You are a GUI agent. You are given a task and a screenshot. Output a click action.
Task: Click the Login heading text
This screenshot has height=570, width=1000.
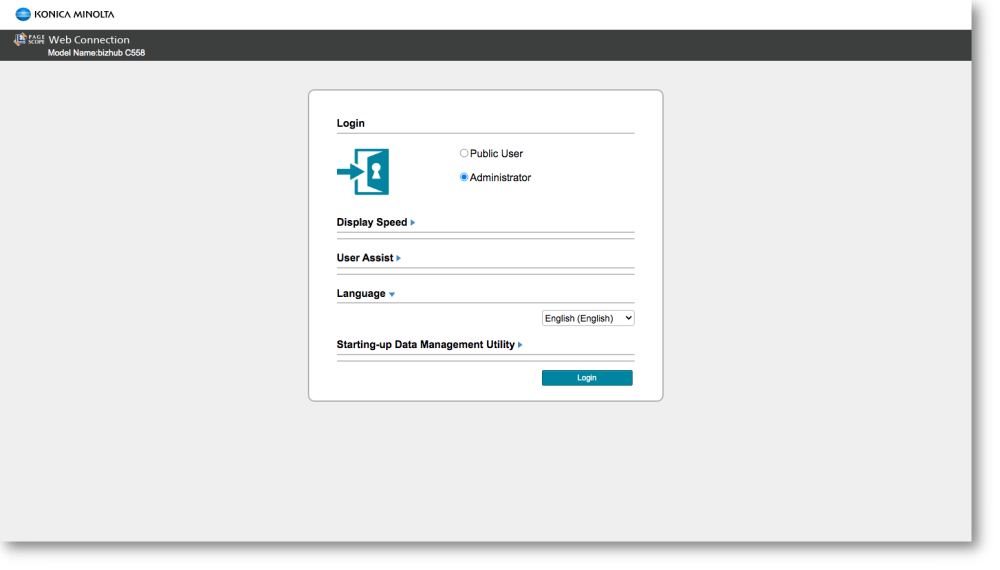tap(351, 123)
